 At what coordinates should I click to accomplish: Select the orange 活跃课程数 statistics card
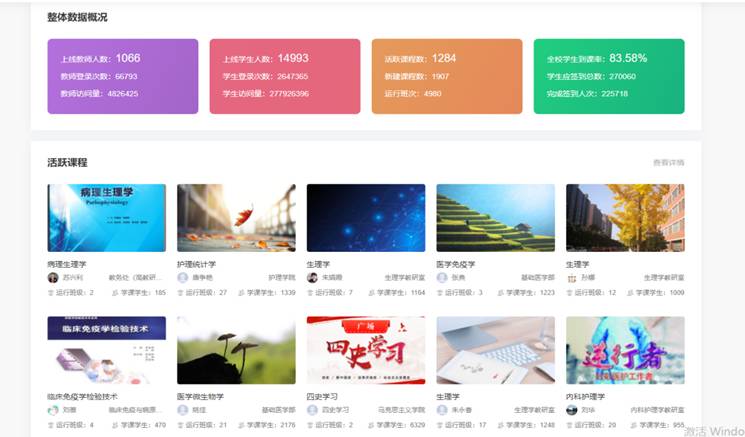click(446, 76)
